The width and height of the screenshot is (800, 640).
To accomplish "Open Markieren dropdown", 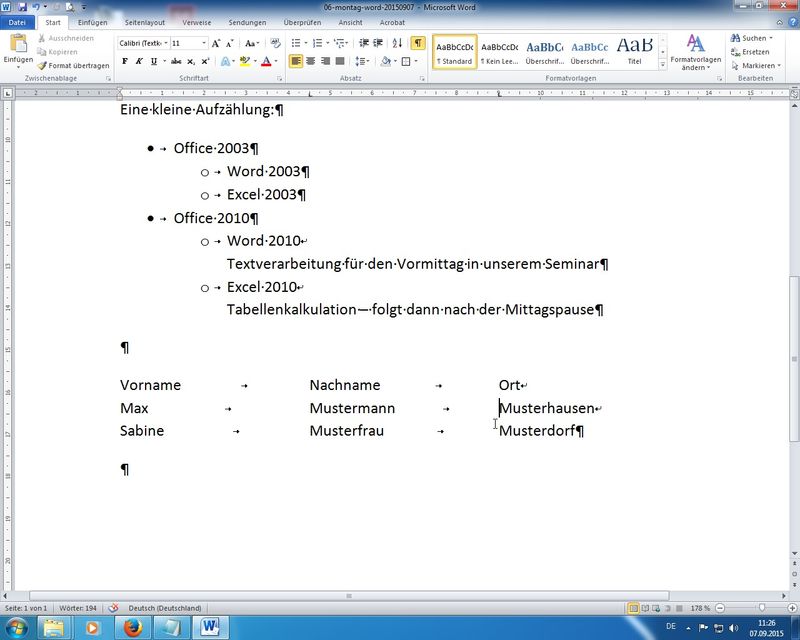I will click(x=756, y=65).
